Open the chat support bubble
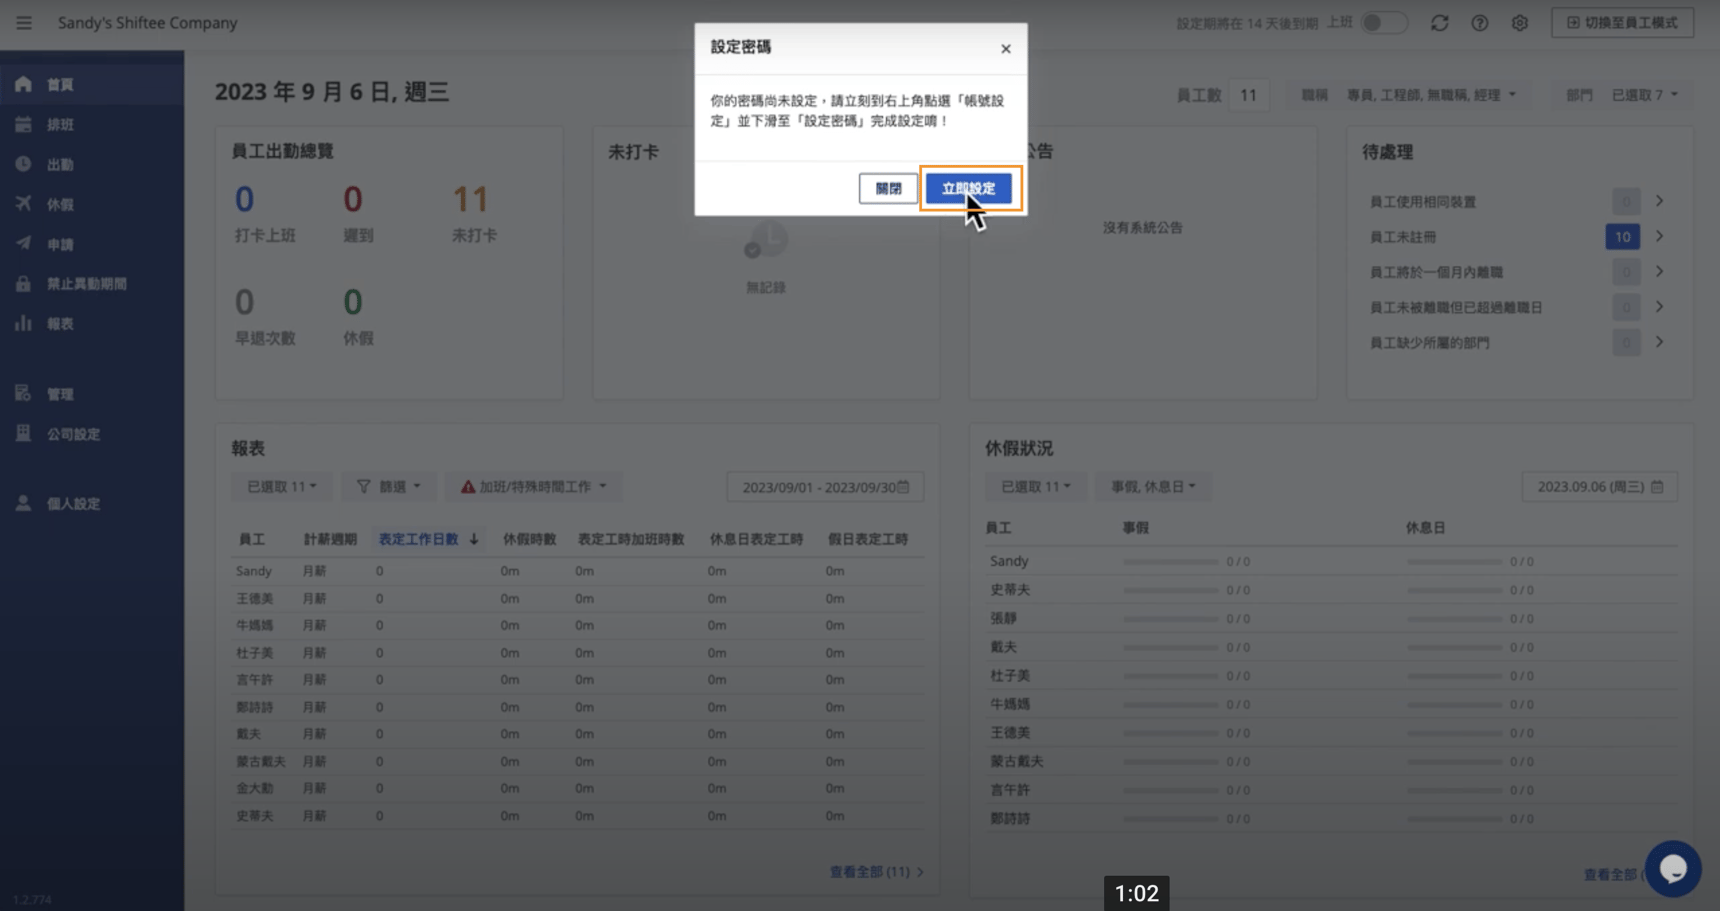 click(x=1672, y=868)
